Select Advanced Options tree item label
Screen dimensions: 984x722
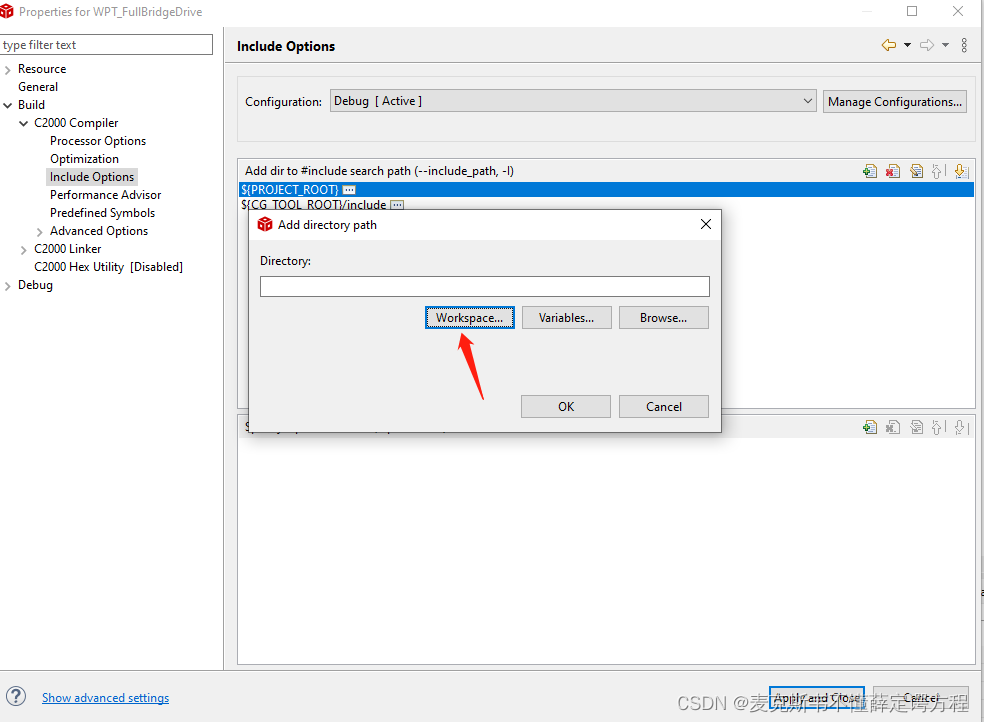click(x=99, y=231)
